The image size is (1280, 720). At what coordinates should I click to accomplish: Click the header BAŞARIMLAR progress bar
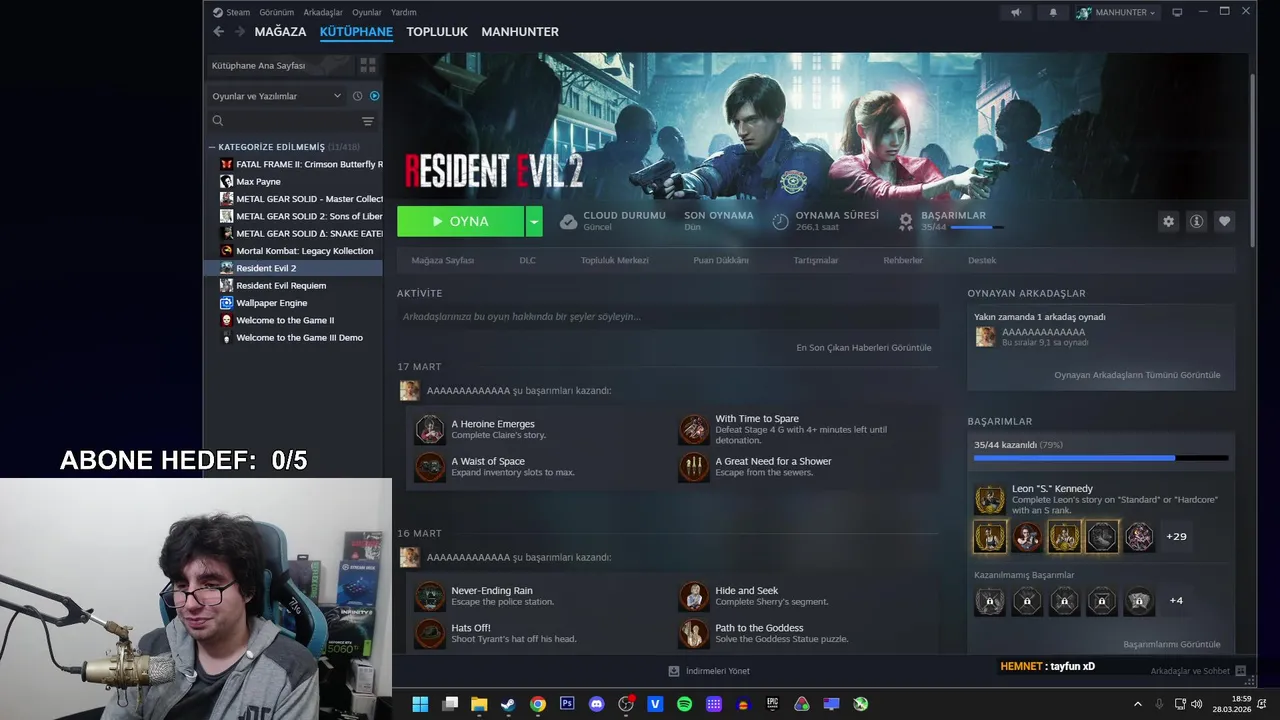coord(977,228)
